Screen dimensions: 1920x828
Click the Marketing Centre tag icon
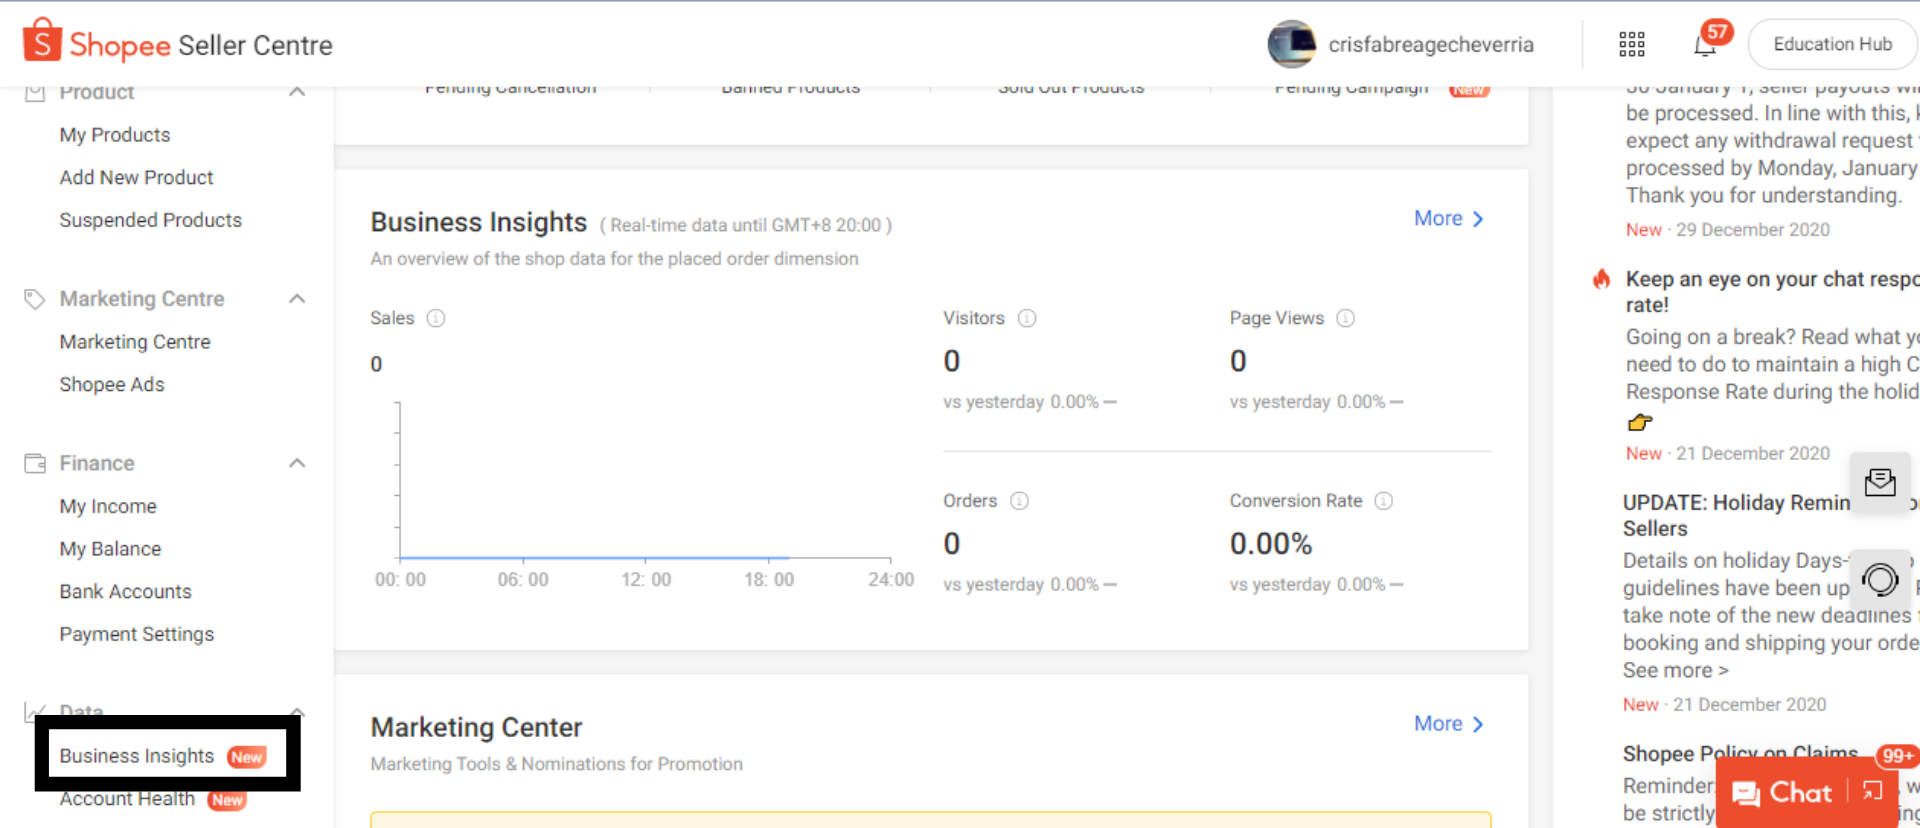35,299
